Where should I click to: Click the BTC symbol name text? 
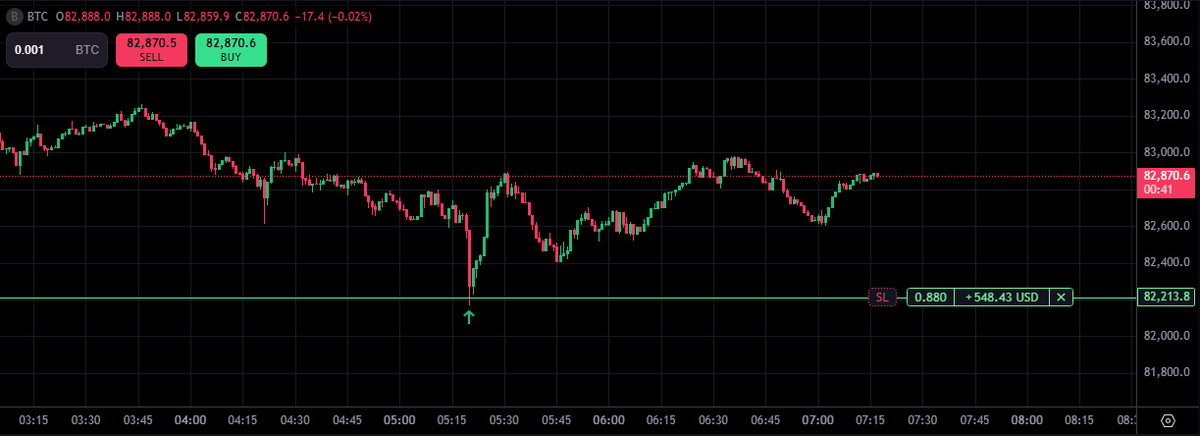[x=36, y=17]
